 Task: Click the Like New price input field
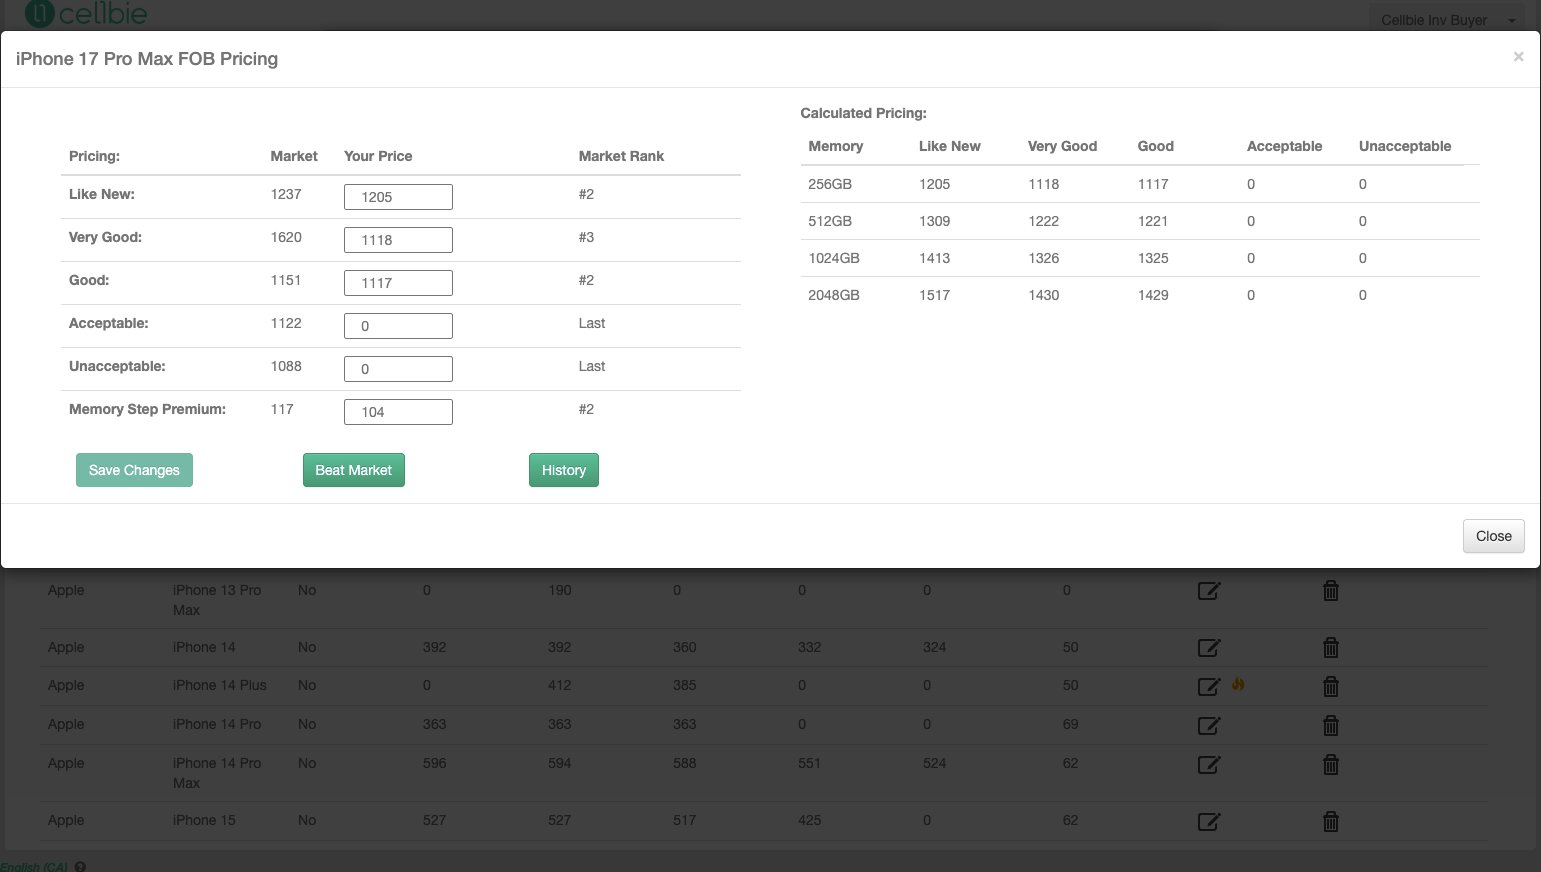point(398,197)
